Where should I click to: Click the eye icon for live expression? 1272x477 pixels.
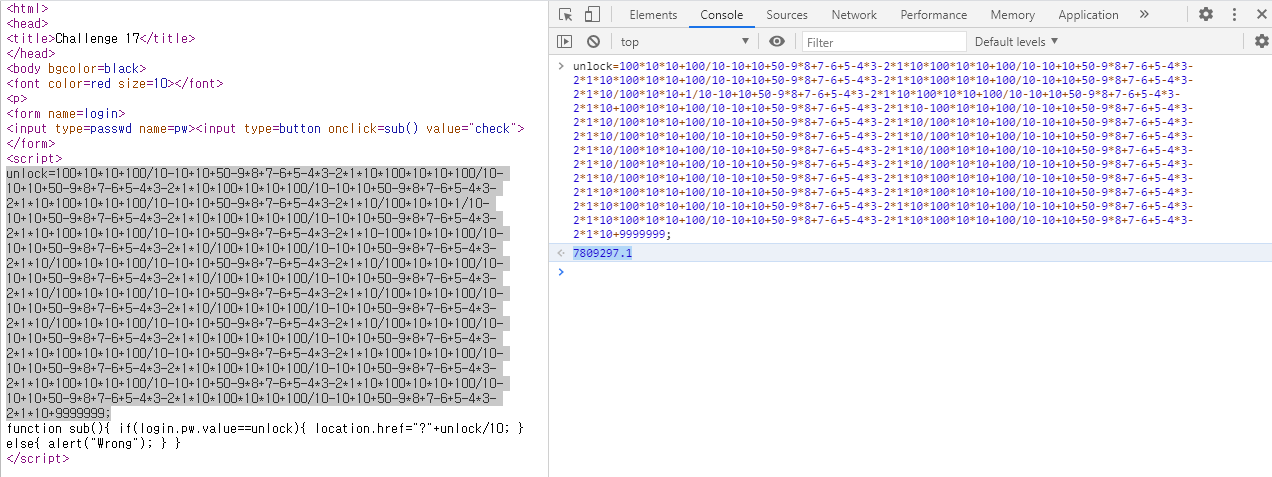[x=777, y=41]
